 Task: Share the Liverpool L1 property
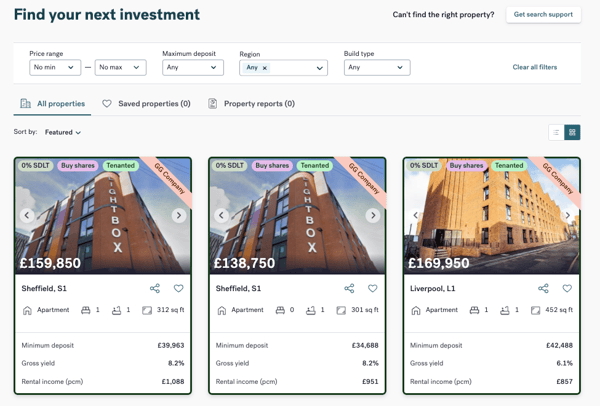click(x=543, y=288)
